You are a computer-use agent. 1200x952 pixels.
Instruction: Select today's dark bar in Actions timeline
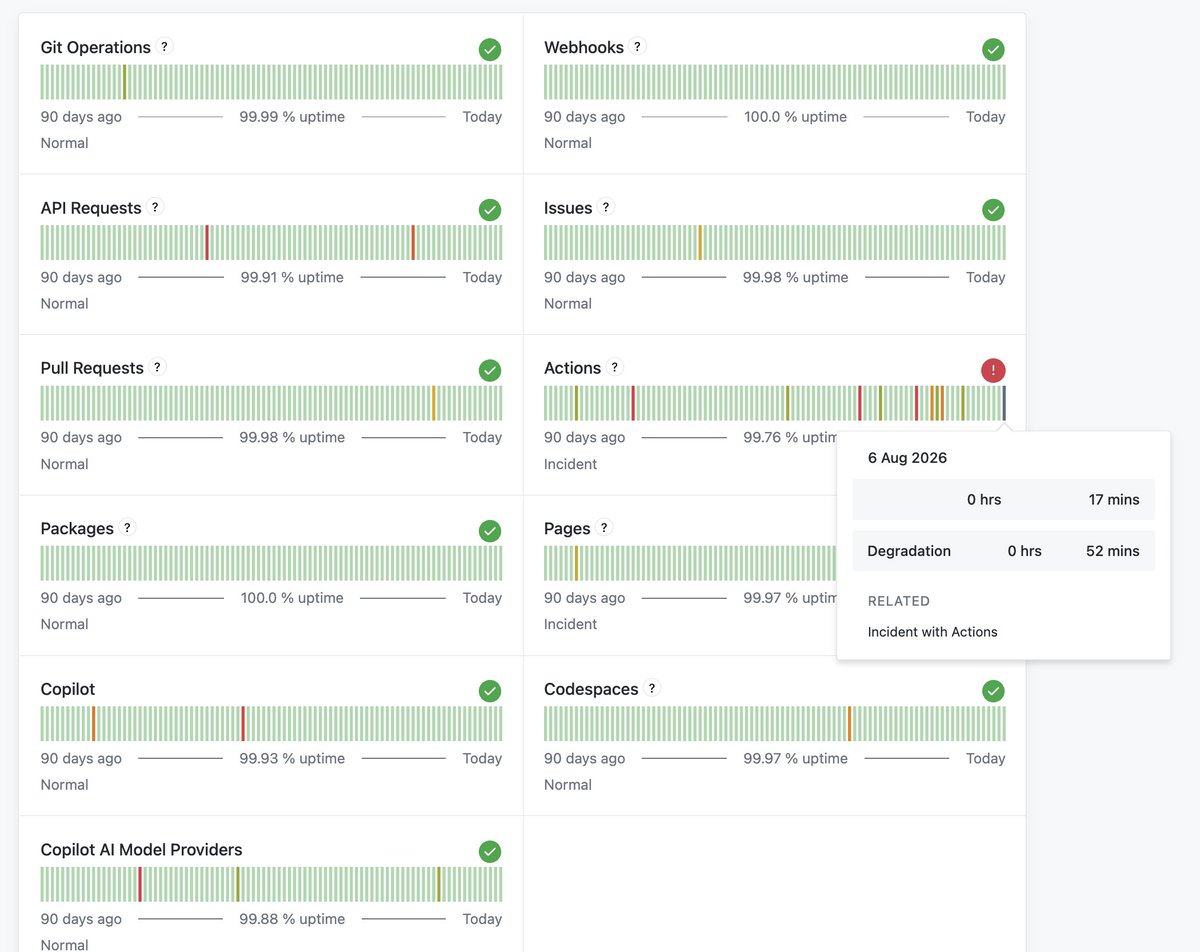[x=1004, y=403]
